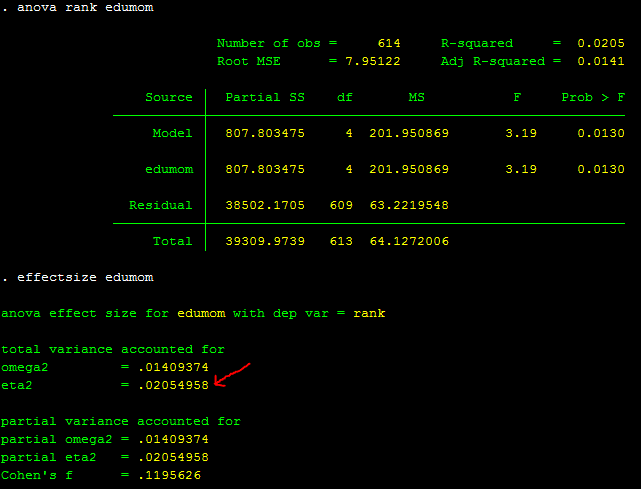Click the 'partial eta2' label
The image size is (641, 489).
pyautogui.click(x=48, y=458)
